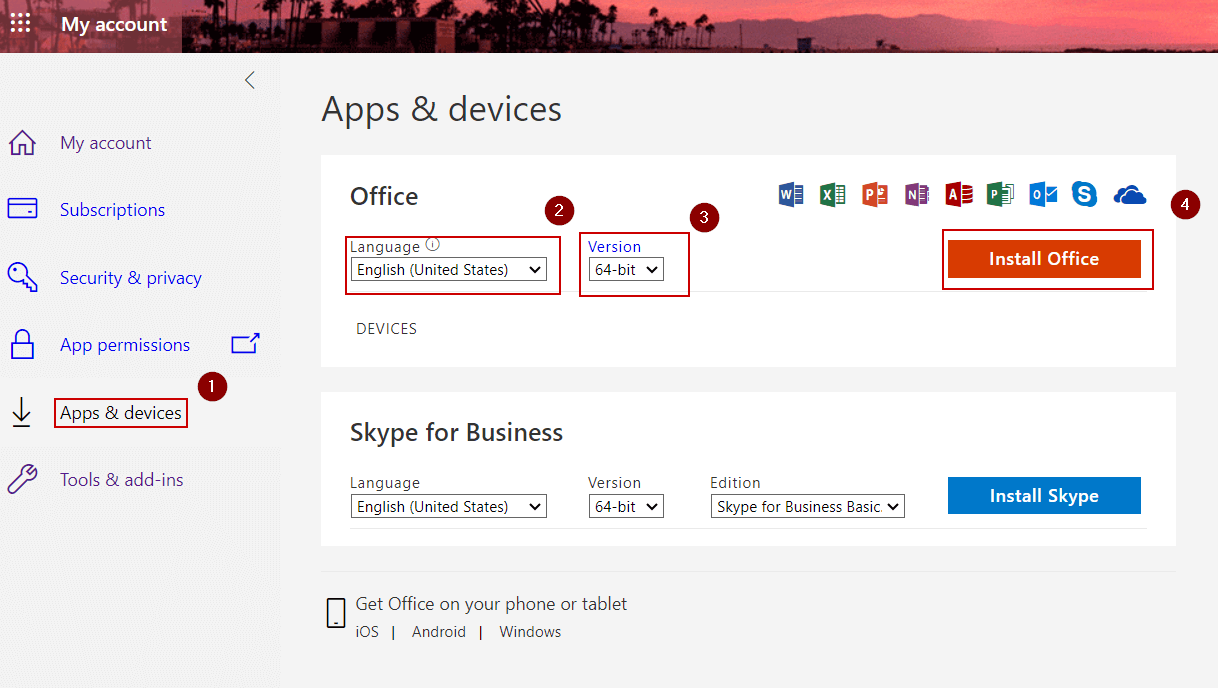
Task: Select the Outlook icon
Action: [x=1042, y=194]
